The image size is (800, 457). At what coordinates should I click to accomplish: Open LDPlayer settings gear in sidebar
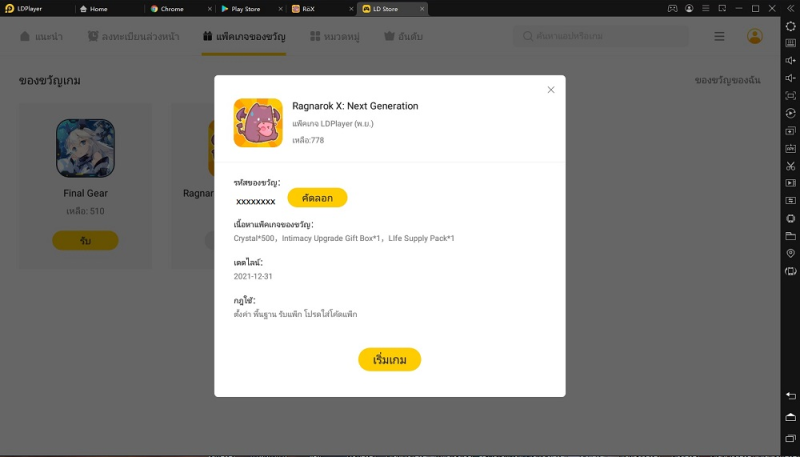pyautogui.click(x=790, y=26)
